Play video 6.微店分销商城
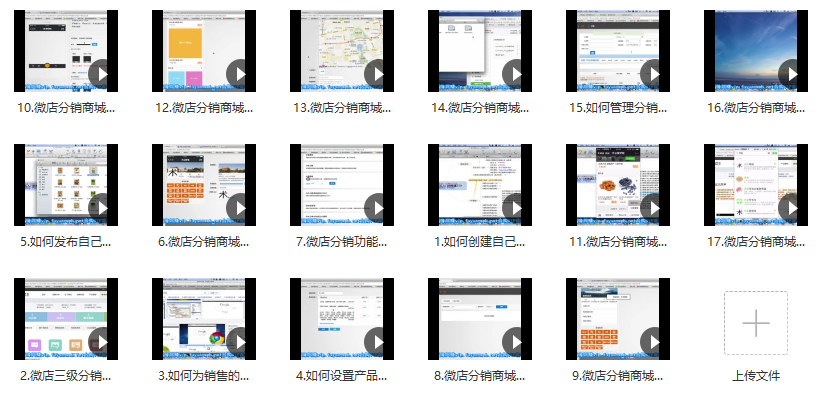The image size is (825, 397). coord(239,208)
